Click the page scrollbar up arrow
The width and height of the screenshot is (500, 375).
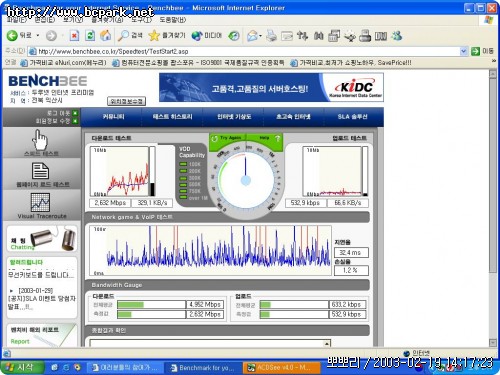(493, 74)
